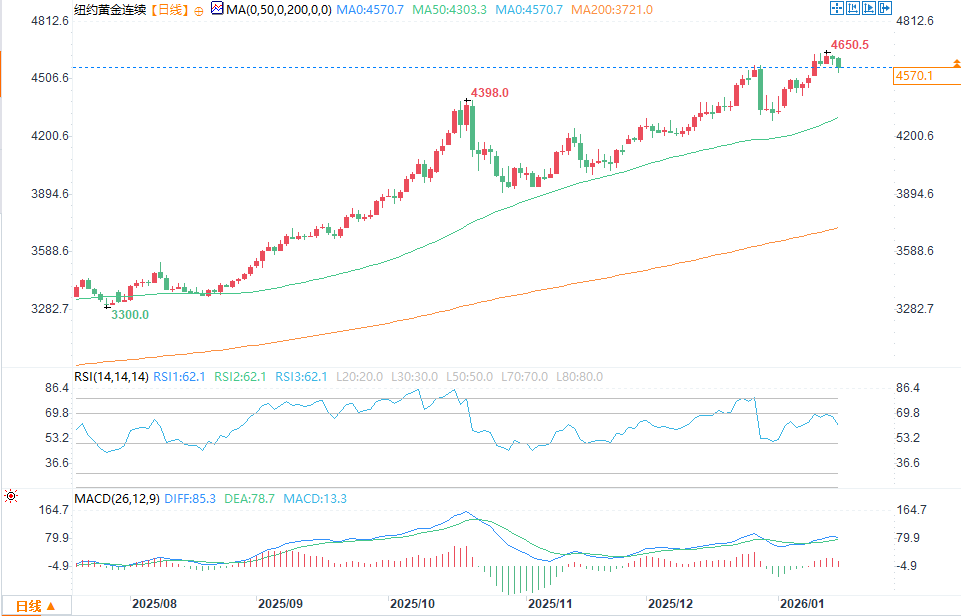Click the last blue icon in top-right toolbar

coord(884,8)
